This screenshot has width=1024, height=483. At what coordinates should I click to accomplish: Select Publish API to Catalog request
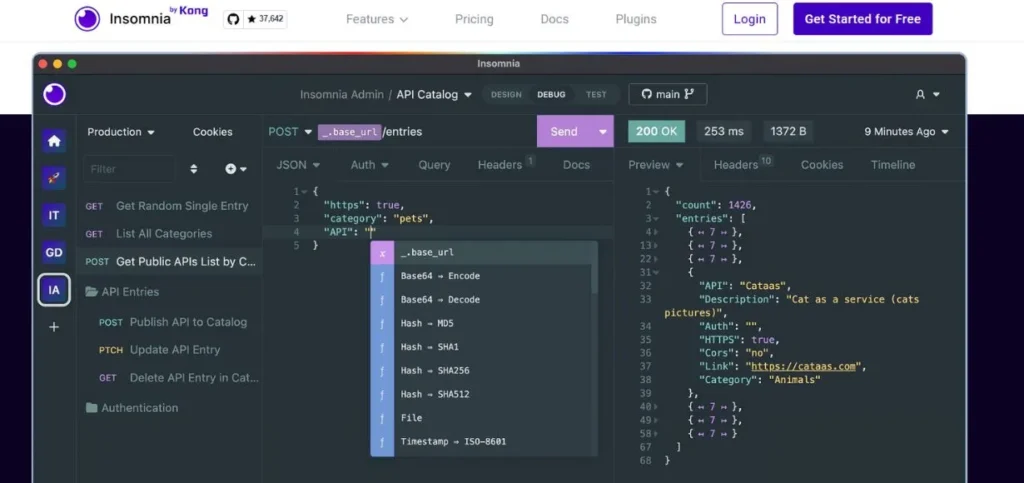[x=169, y=322]
